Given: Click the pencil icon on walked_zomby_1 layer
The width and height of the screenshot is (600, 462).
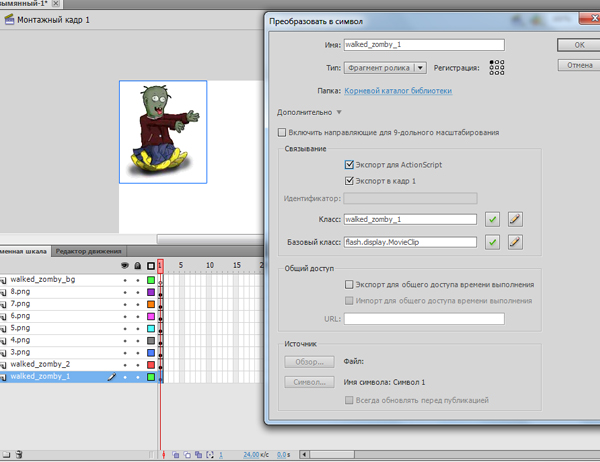Looking at the screenshot, I should 111,377.
